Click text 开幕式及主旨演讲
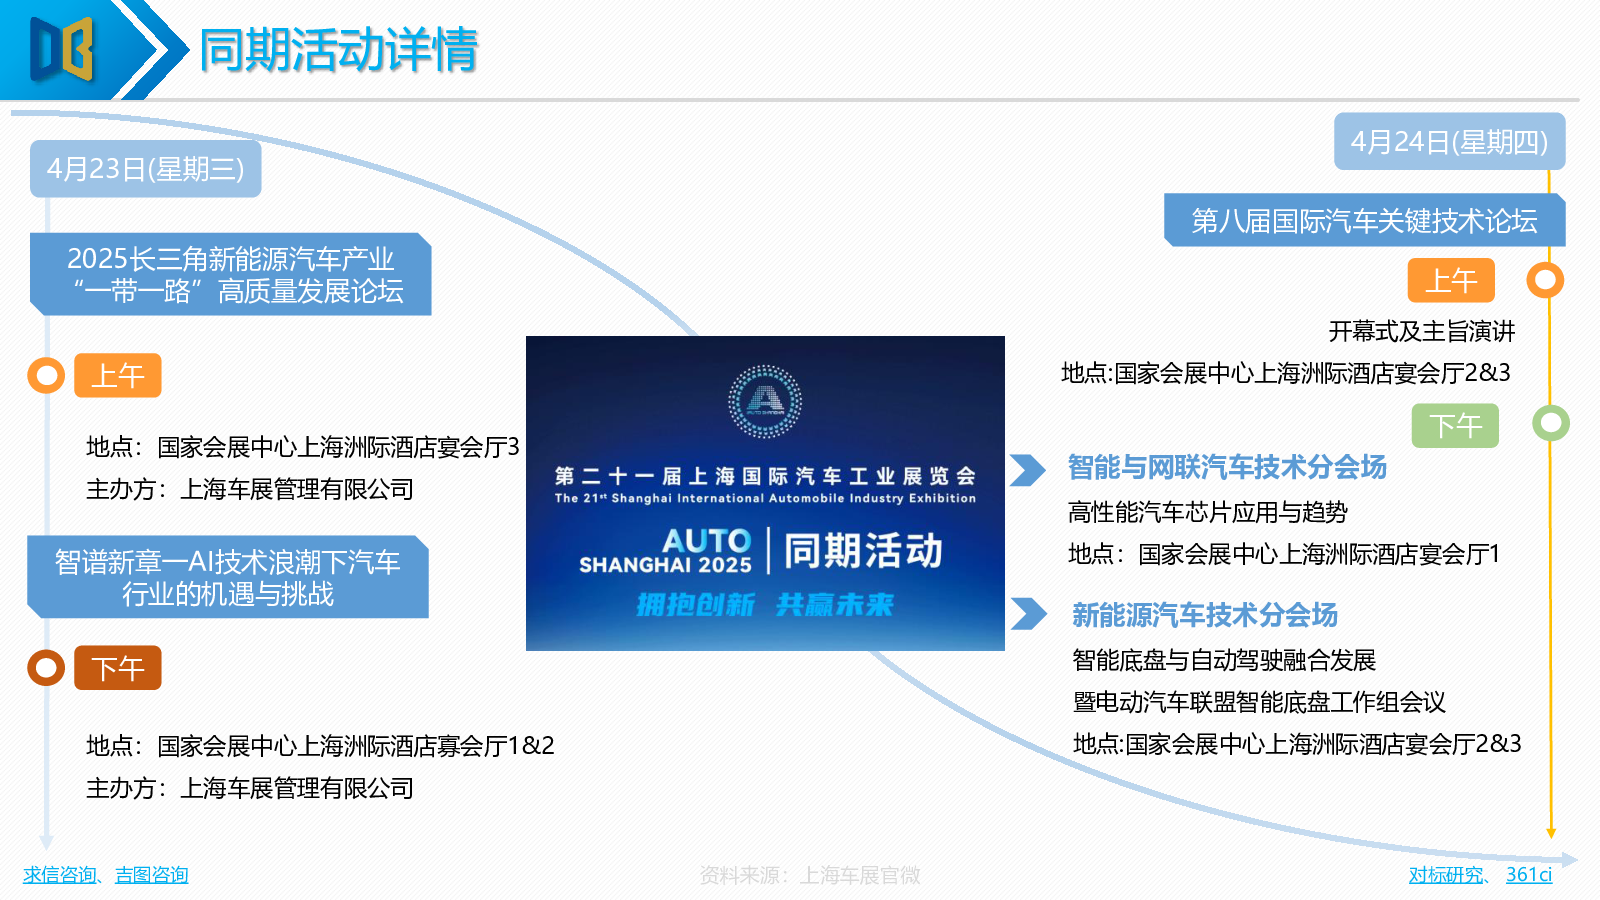Screen dimensions: 1600x900 [x=1421, y=331]
